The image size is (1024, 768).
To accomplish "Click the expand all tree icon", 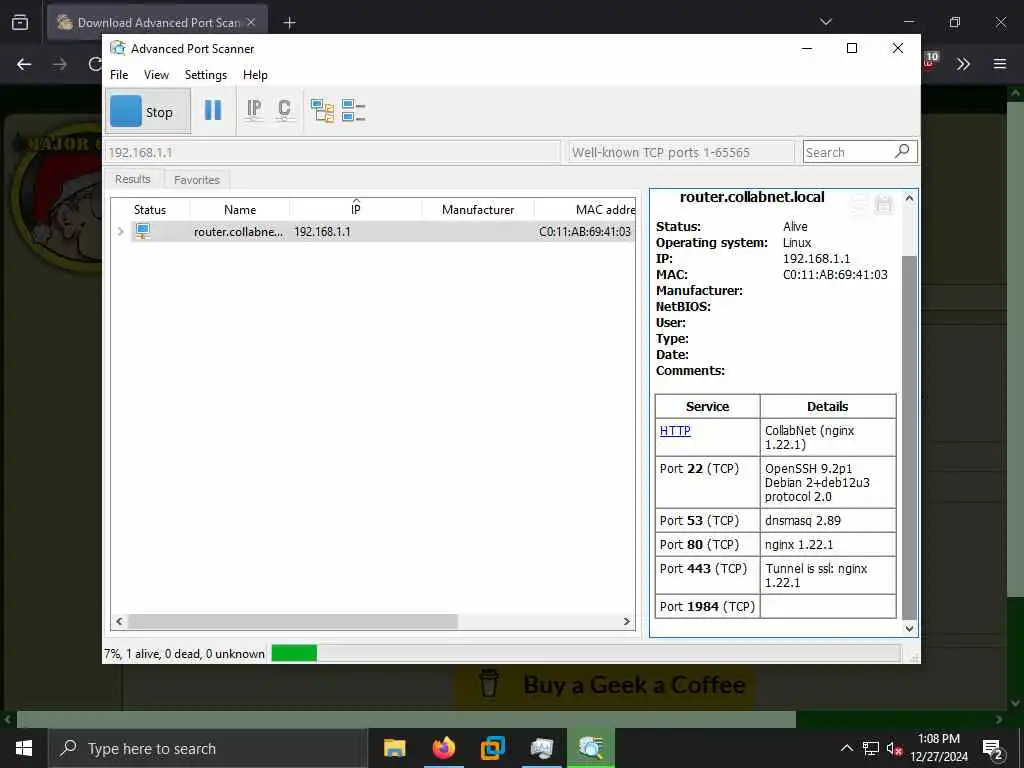I will (x=323, y=110).
